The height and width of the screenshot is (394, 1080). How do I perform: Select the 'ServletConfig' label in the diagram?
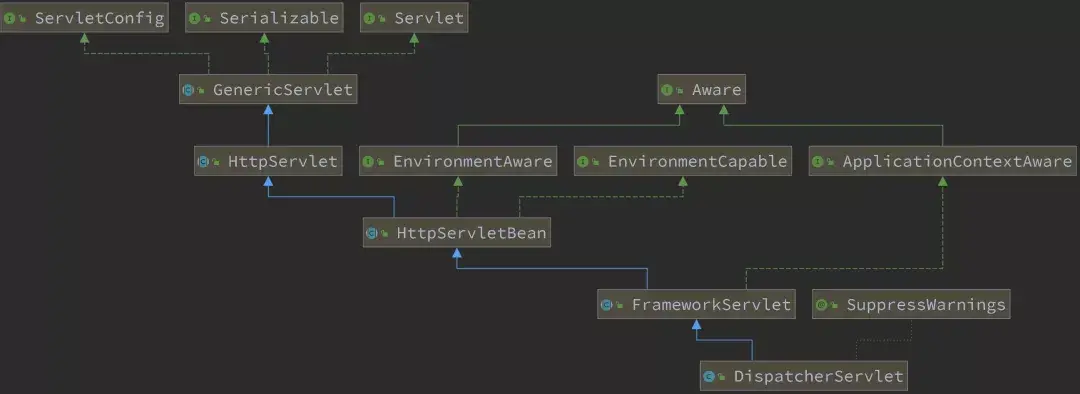(100, 18)
